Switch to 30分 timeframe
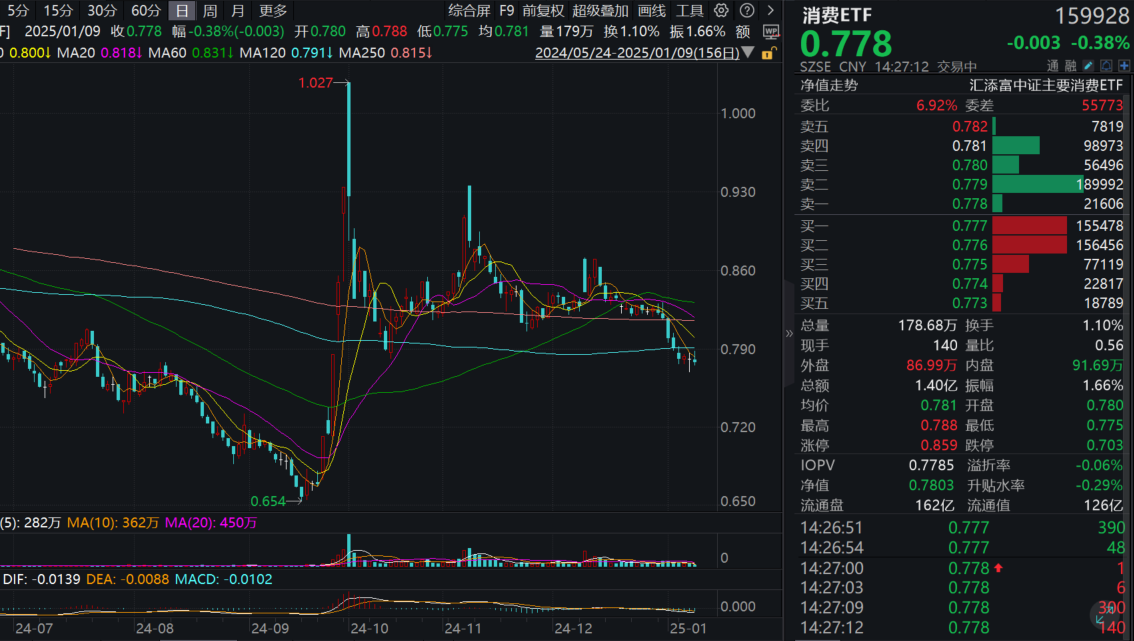This screenshot has width=1134, height=641. pos(102,11)
